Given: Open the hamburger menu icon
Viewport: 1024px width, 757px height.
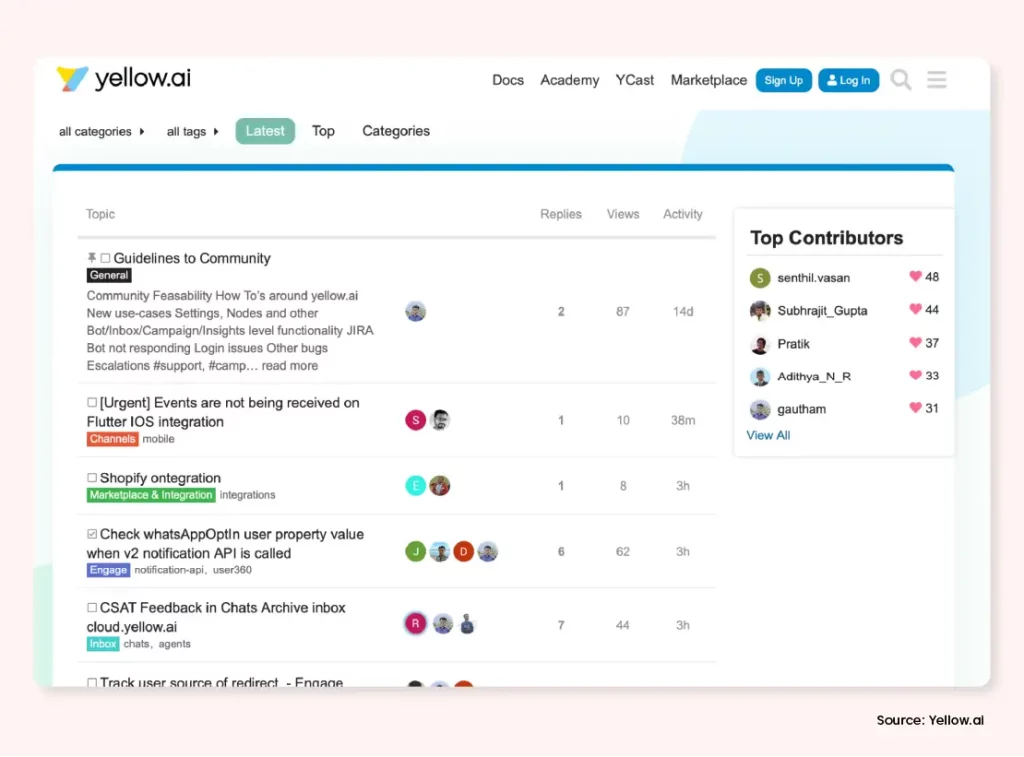Looking at the screenshot, I should (936, 80).
